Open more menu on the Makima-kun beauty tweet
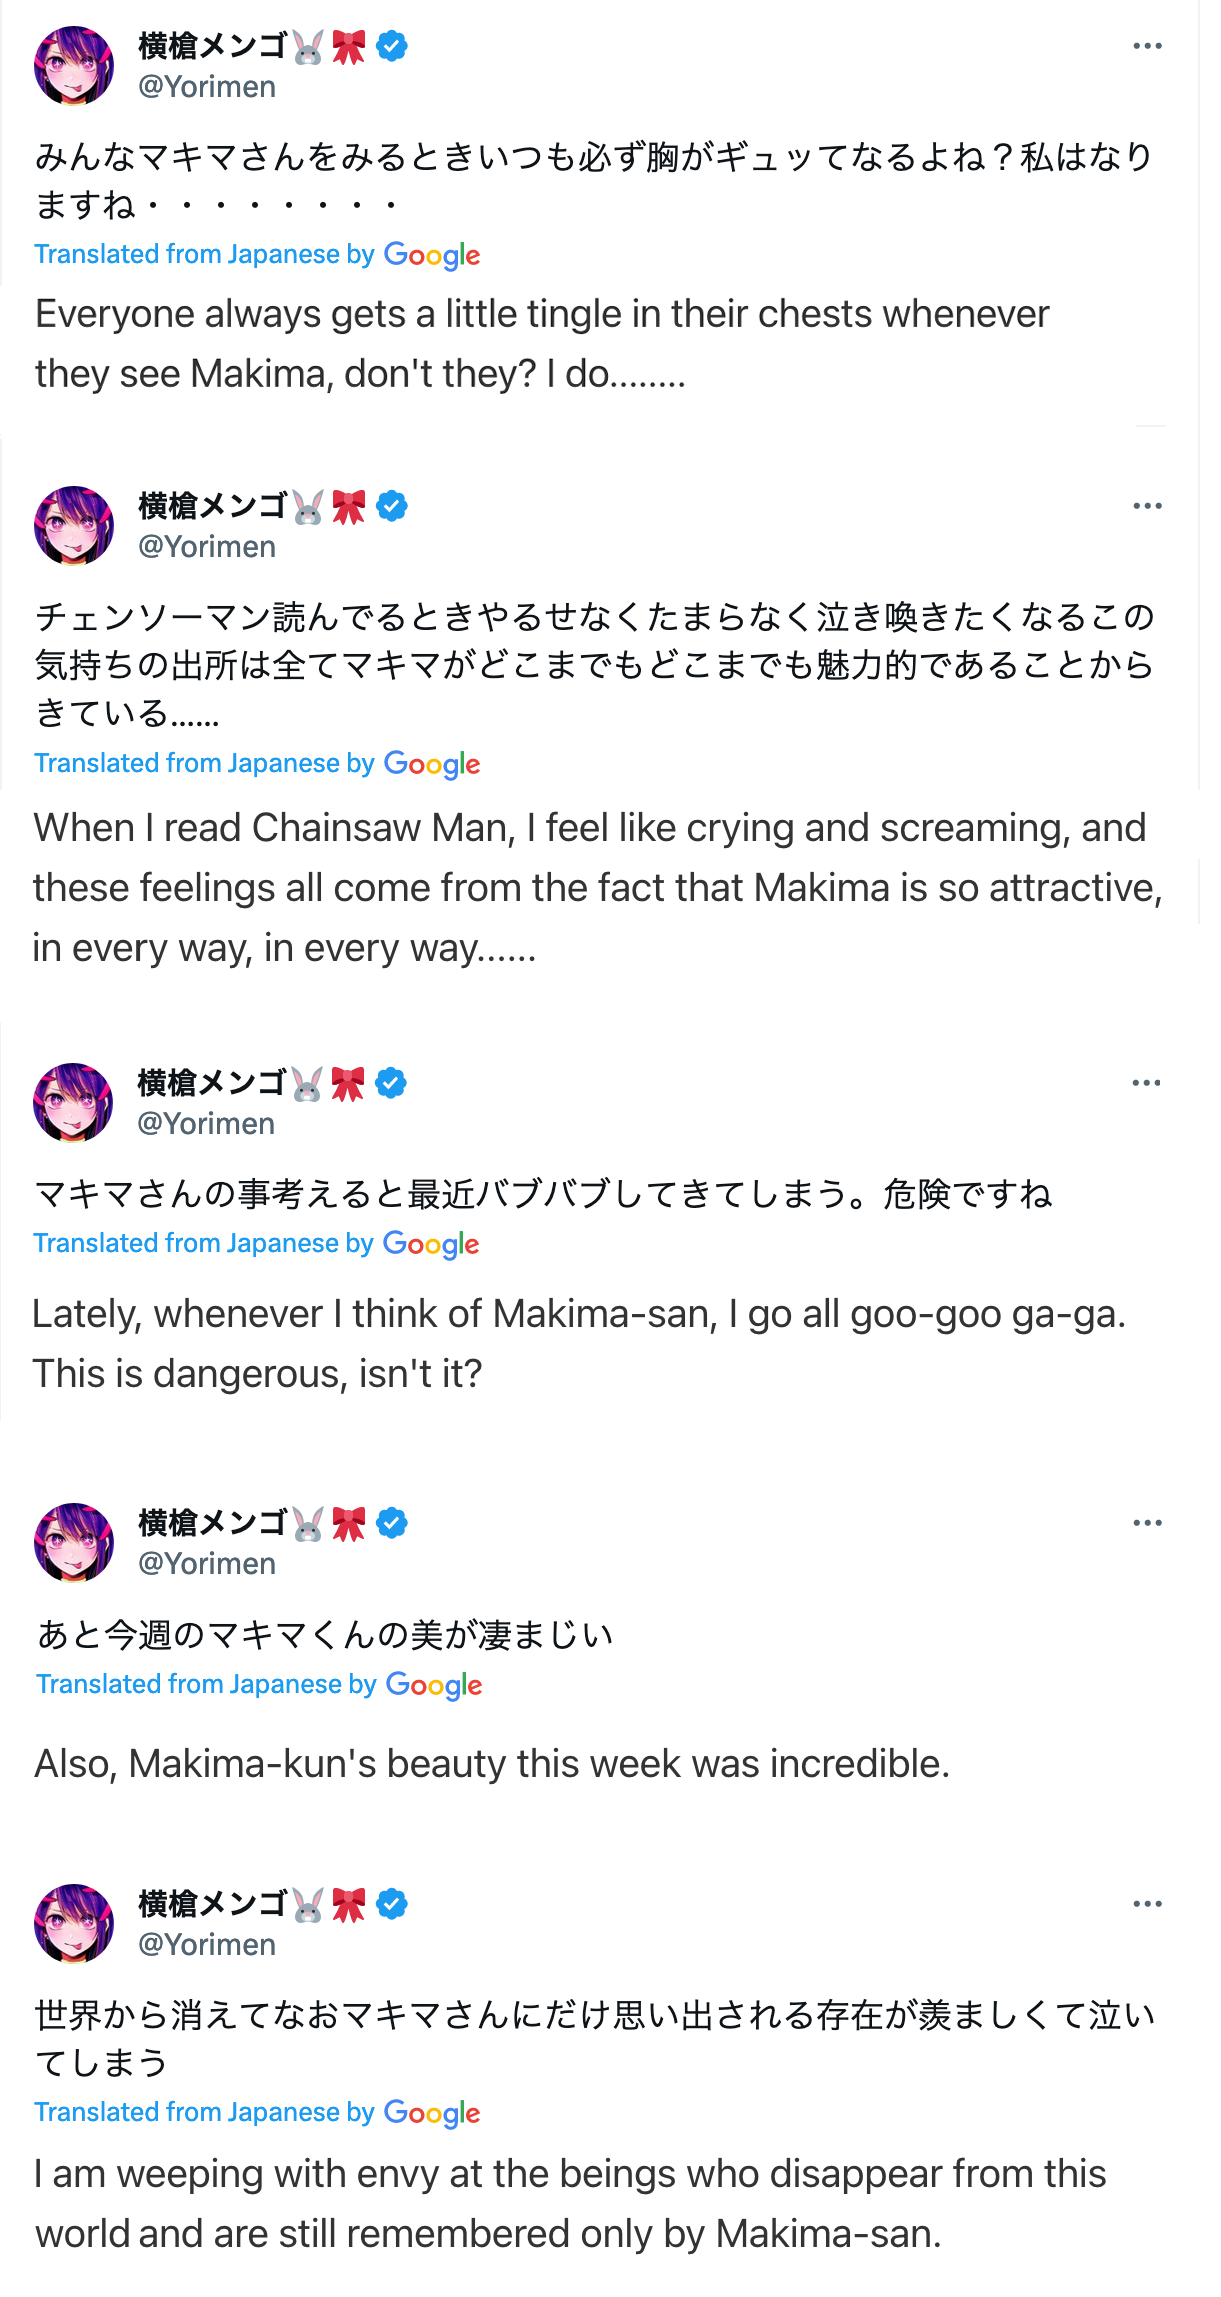Screen dimensions: 1221x2297 1147,1523
